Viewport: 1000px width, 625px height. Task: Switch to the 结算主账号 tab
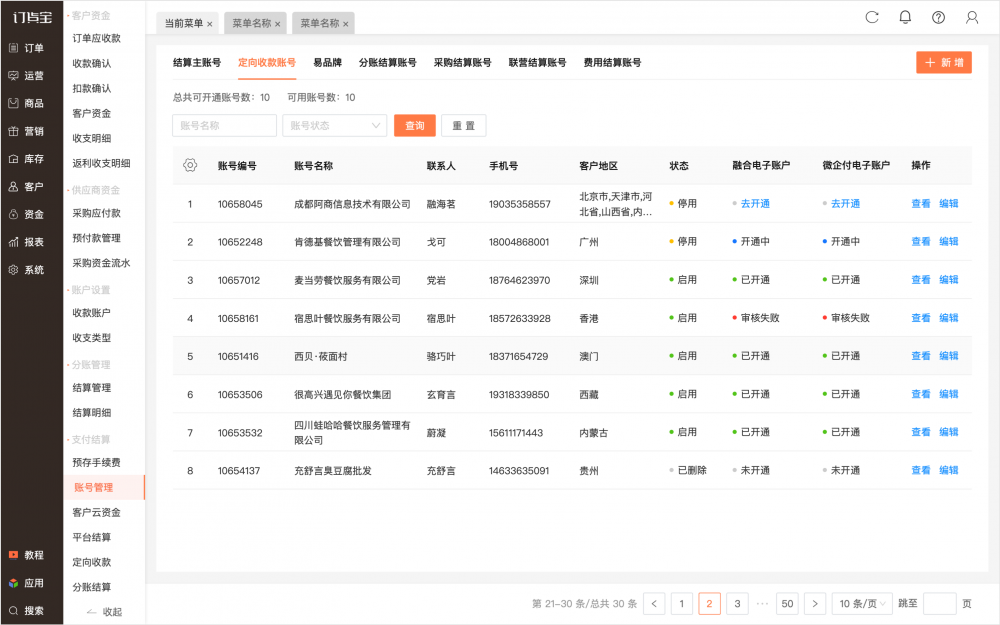pos(197,62)
